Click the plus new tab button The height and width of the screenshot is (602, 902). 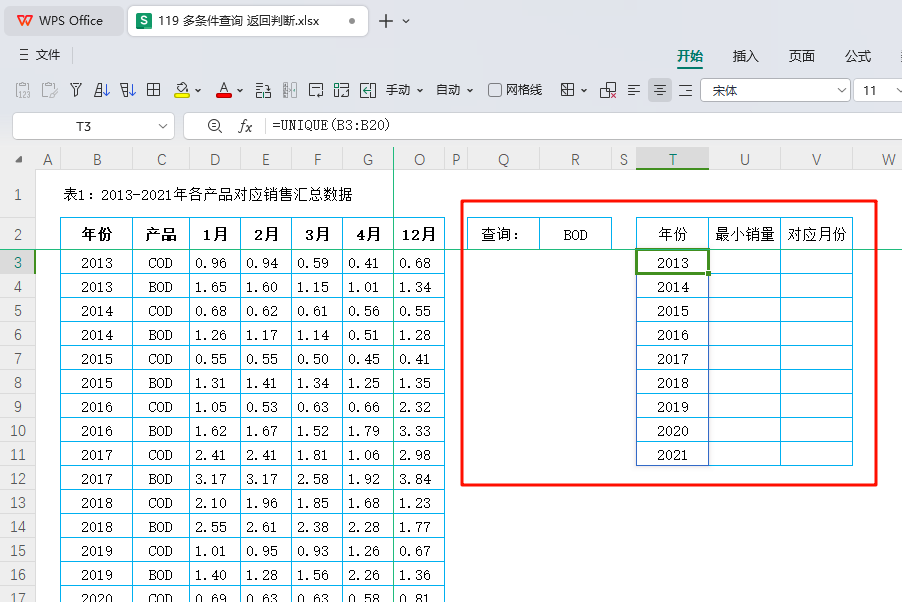tap(385, 21)
